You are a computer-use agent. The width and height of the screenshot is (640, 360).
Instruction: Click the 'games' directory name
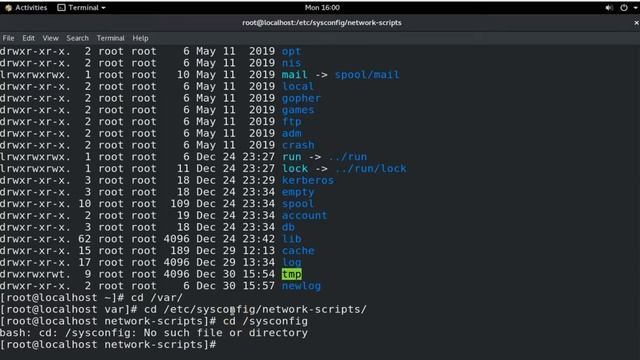tap(298, 110)
